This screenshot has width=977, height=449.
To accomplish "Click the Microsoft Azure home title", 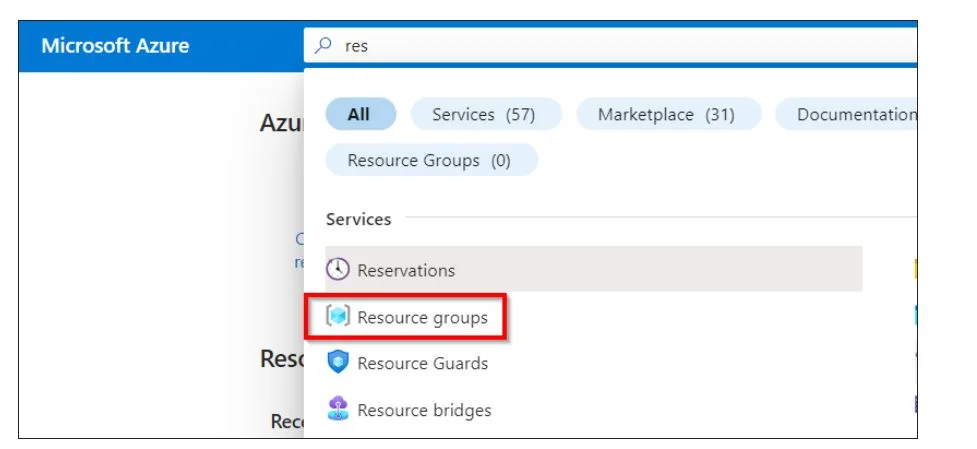I will pos(115,45).
